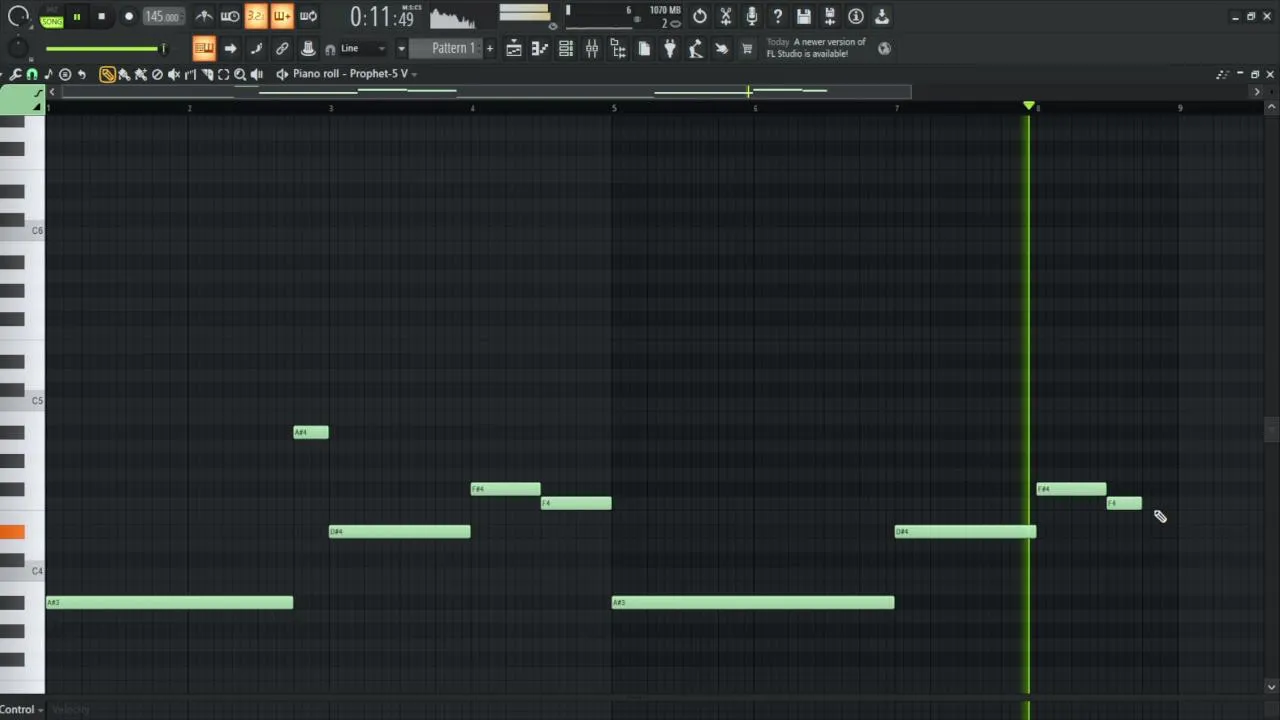Image resolution: width=1280 pixels, height=720 pixels.
Task: Select the Mute tool in piano roll
Action: (174, 74)
